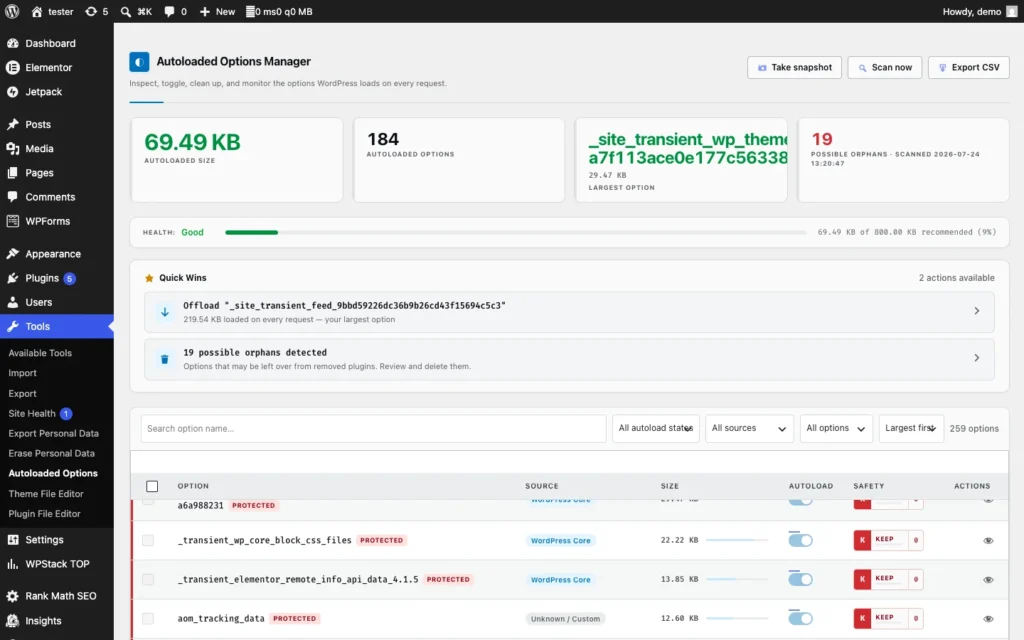Click the Scan now button

point(884,67)
